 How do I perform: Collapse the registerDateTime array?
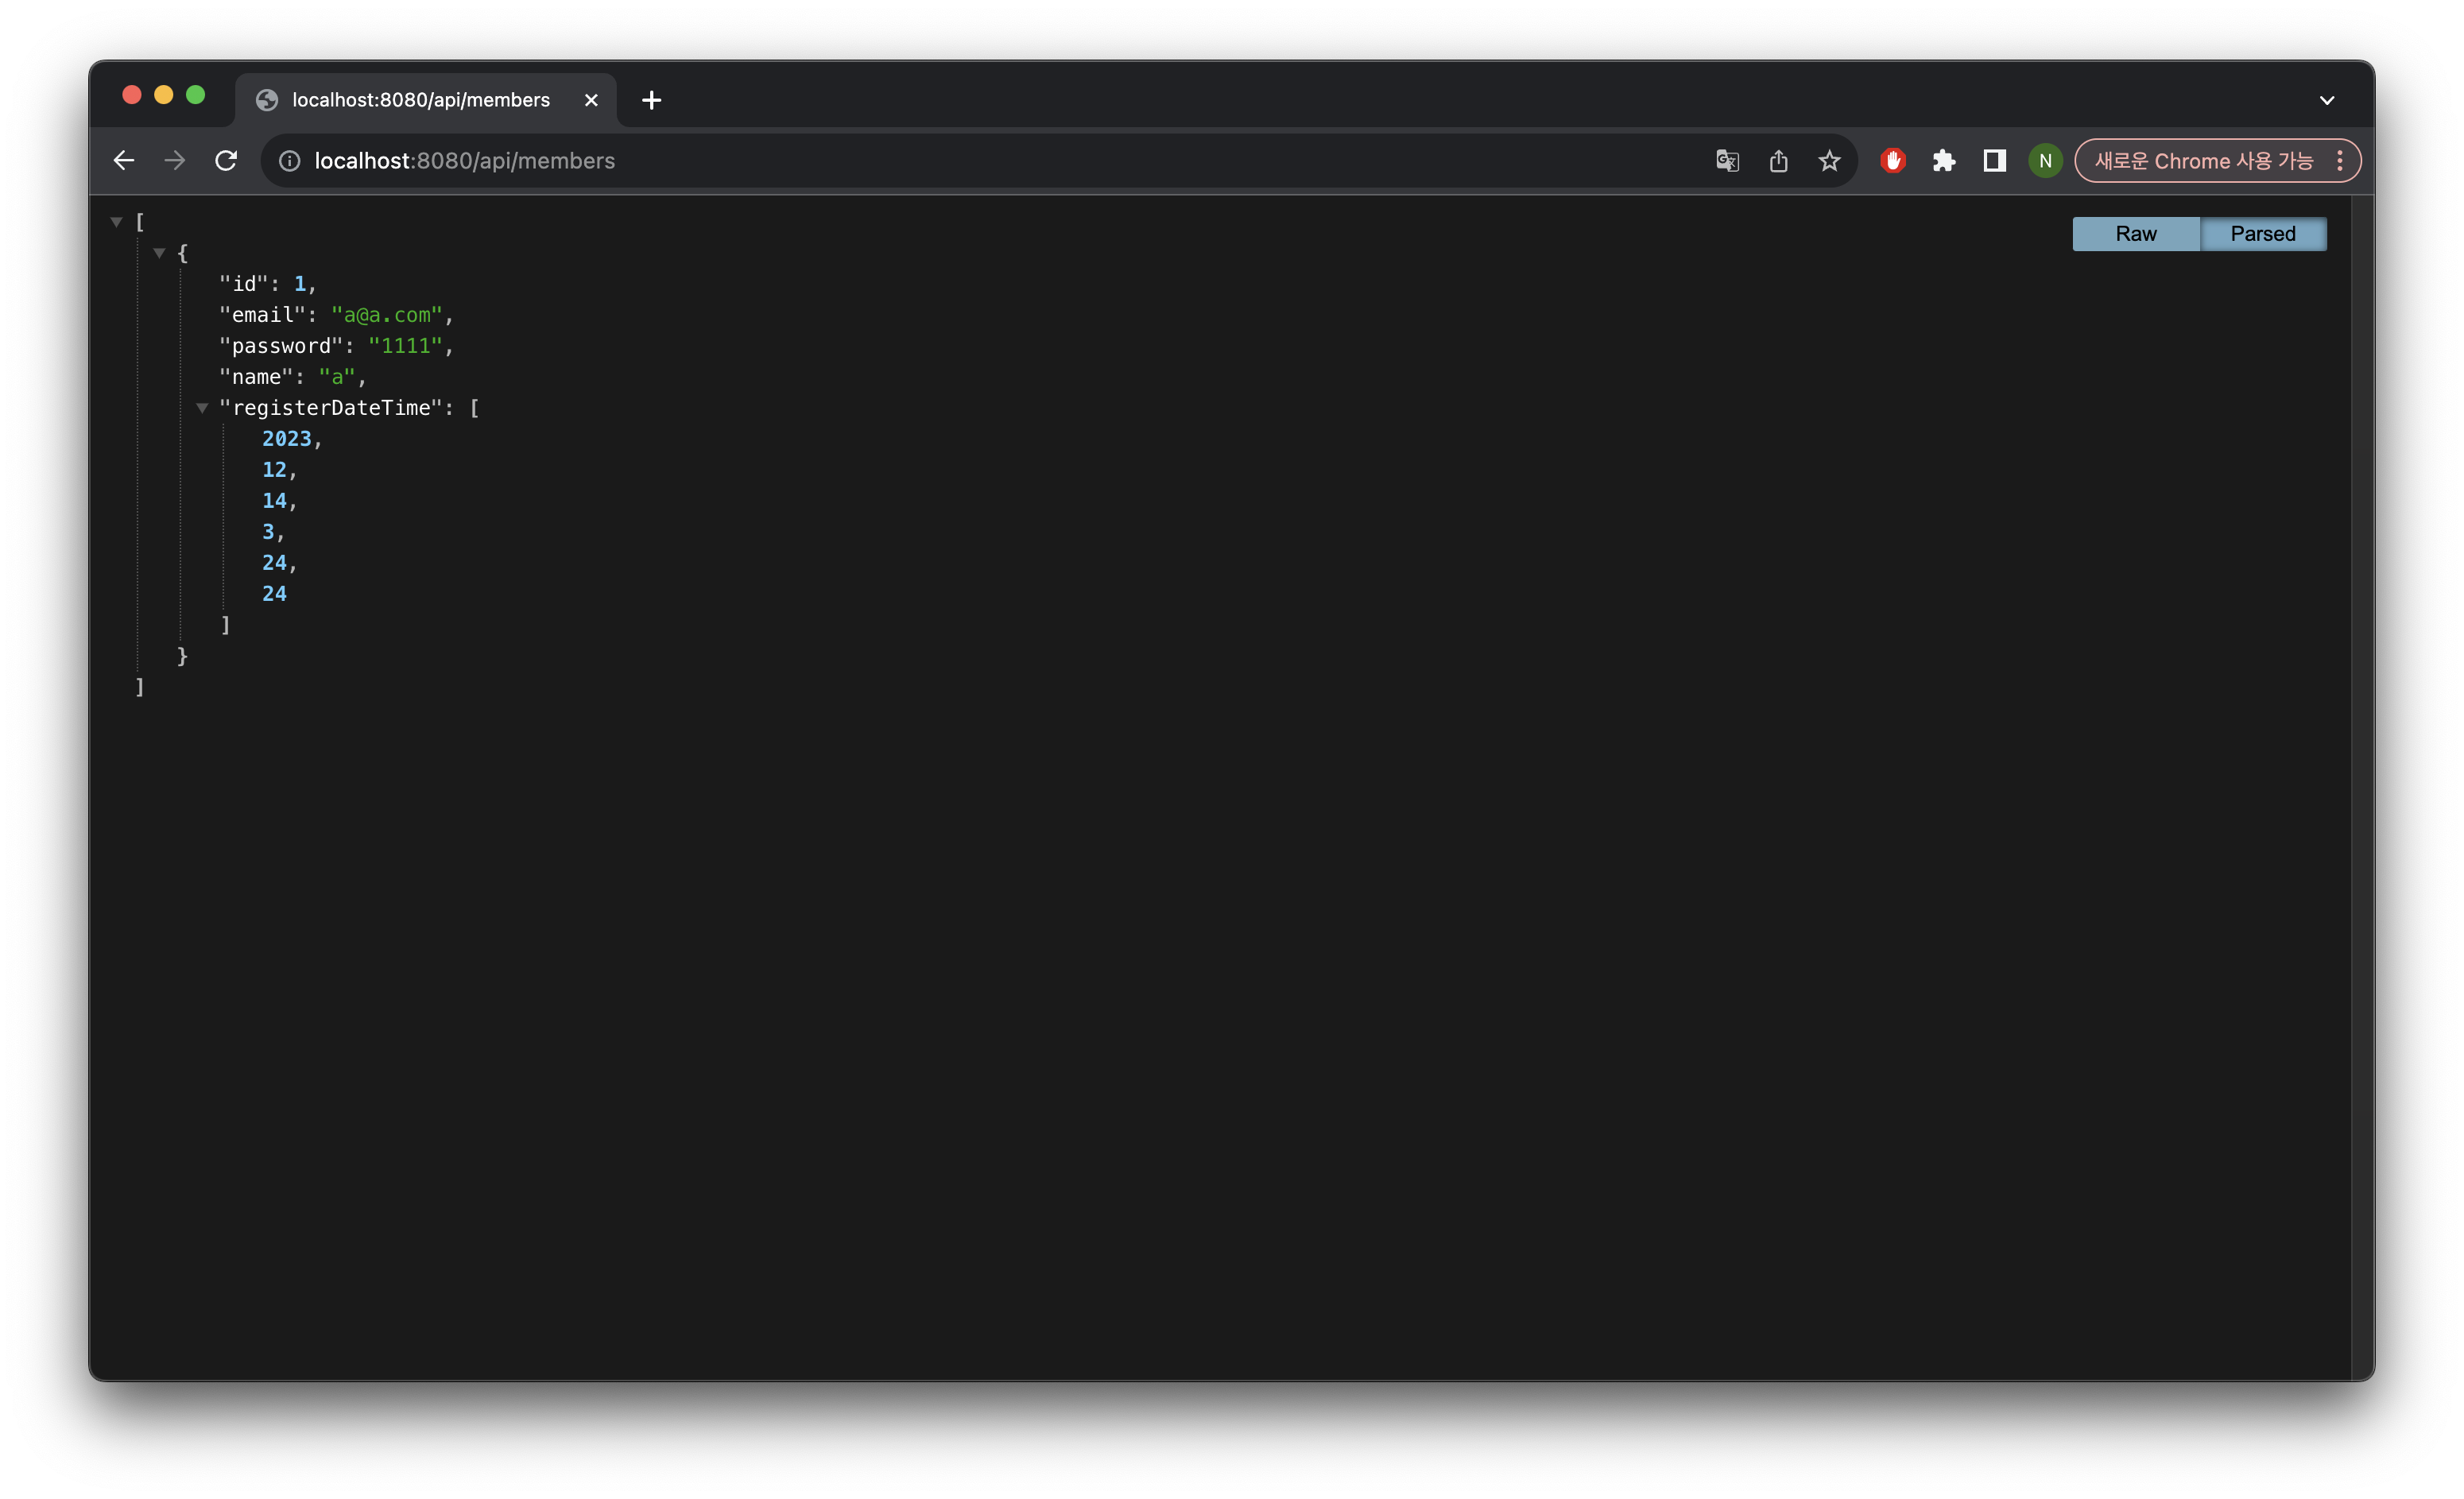pos(202,408)
